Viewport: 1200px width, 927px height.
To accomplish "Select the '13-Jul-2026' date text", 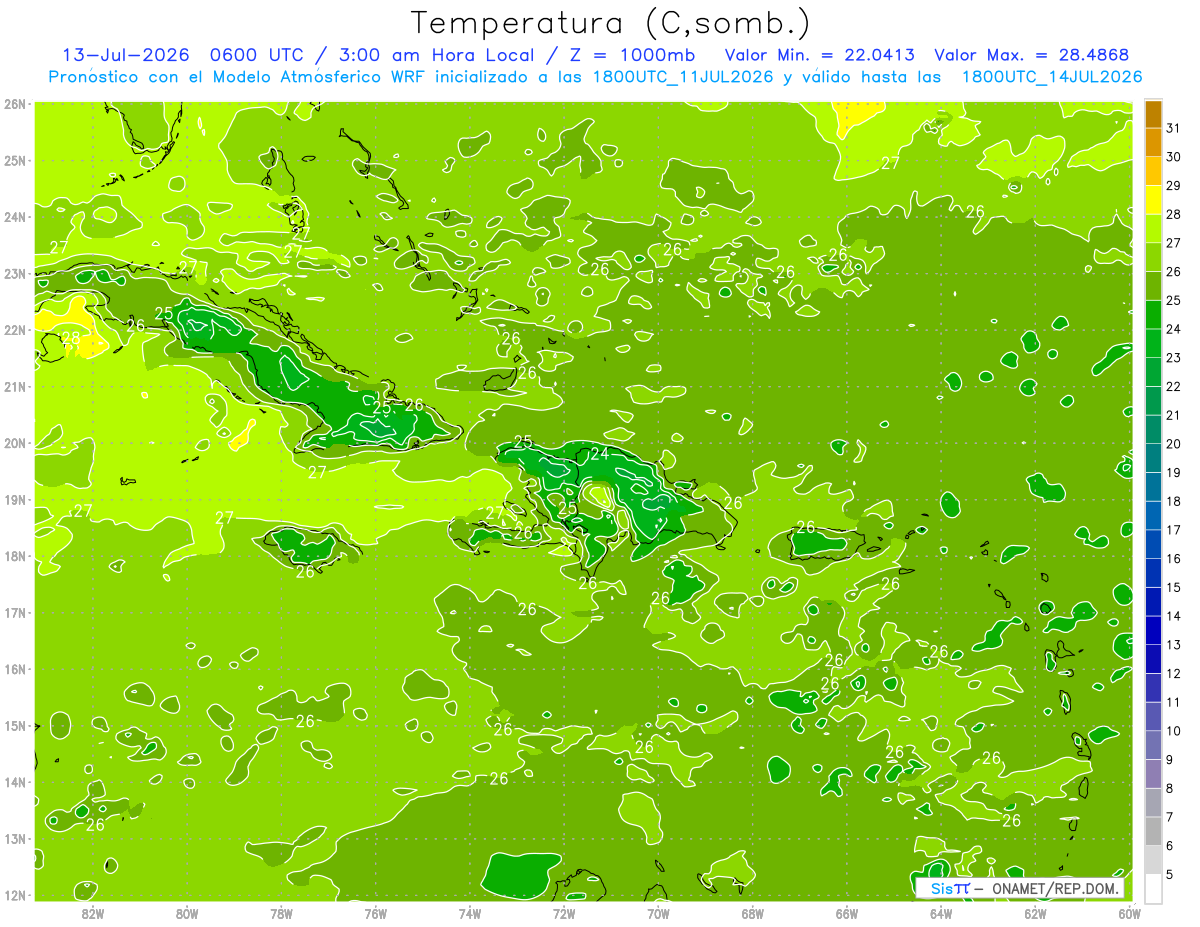I will point(126,55).
